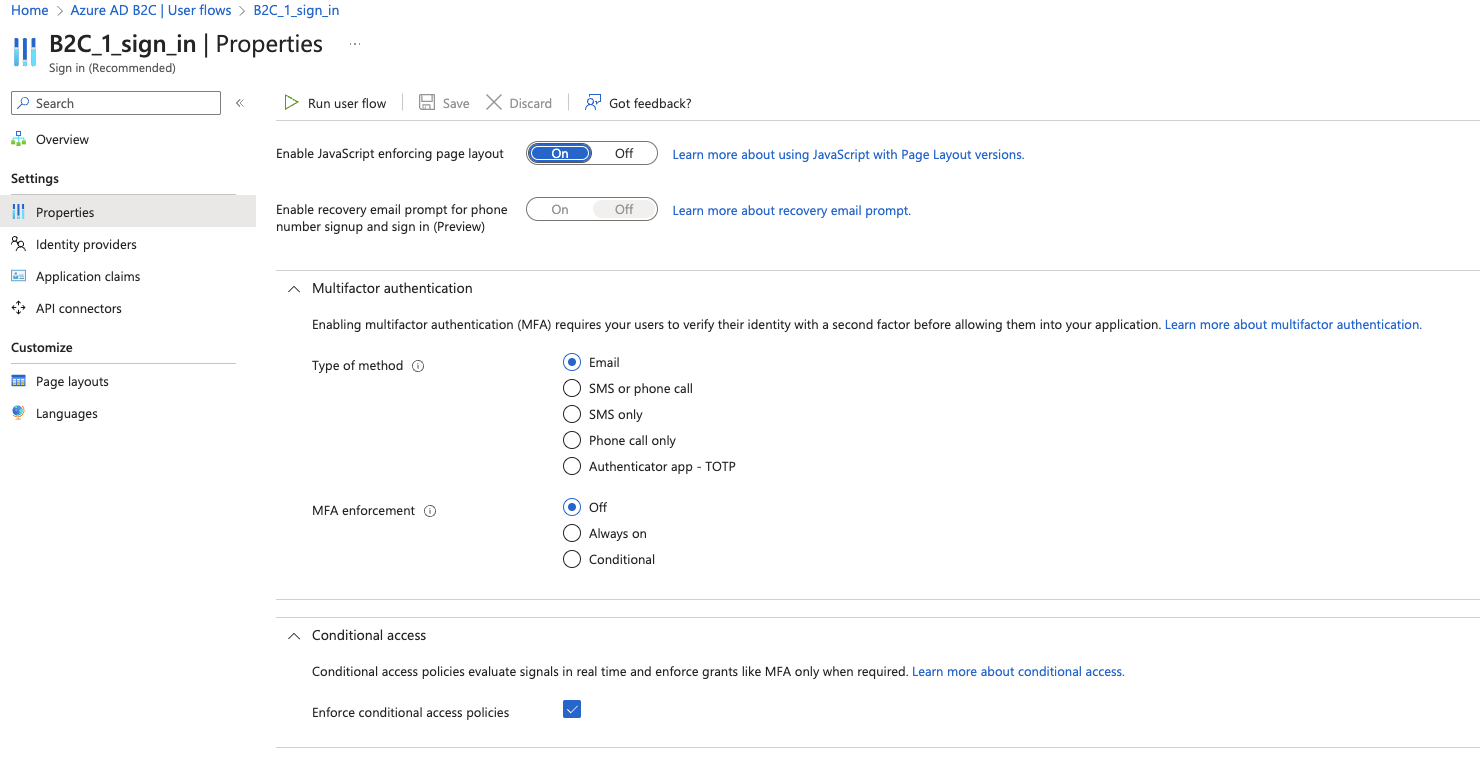This screenshot has height=761, width=1480.
Task: Click the Languages globe icon
Action: 18,413
